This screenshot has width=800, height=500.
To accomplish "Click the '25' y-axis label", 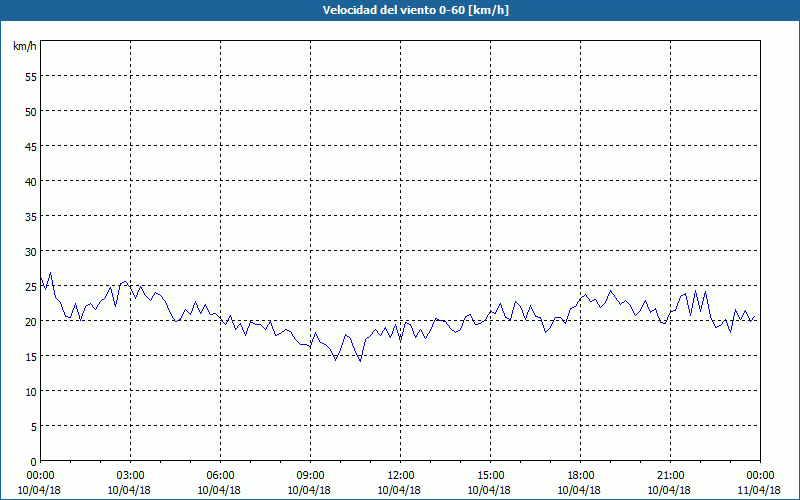I will [x=31, y=287].
